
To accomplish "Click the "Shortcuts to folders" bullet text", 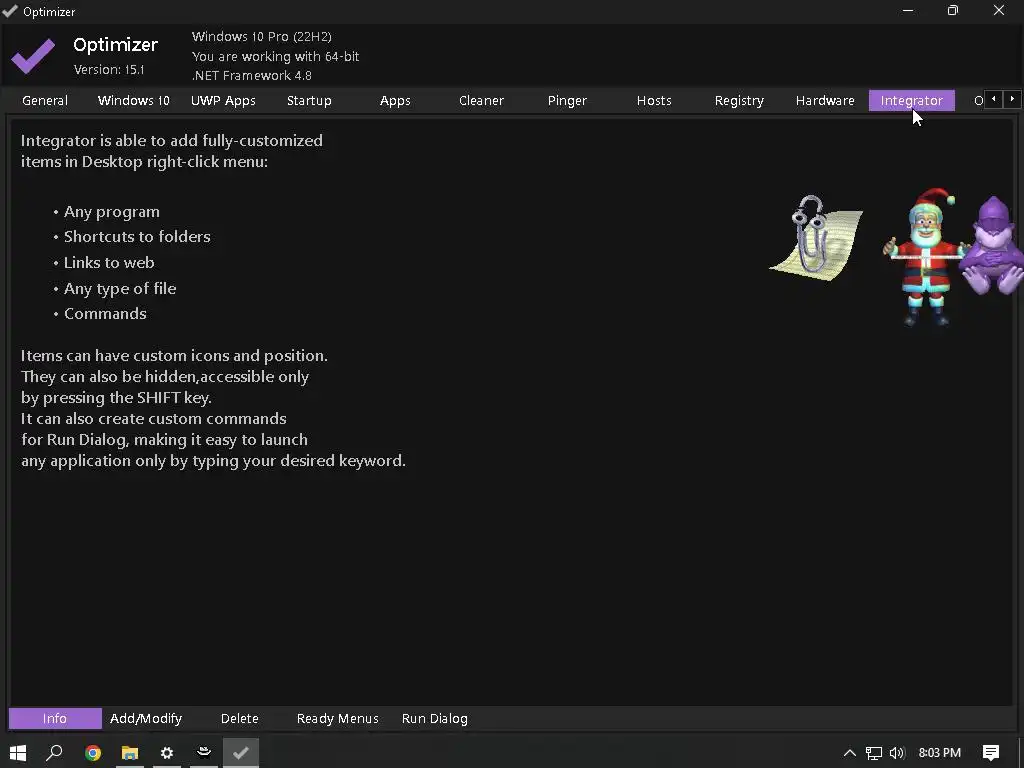I will tap(137, 236).
